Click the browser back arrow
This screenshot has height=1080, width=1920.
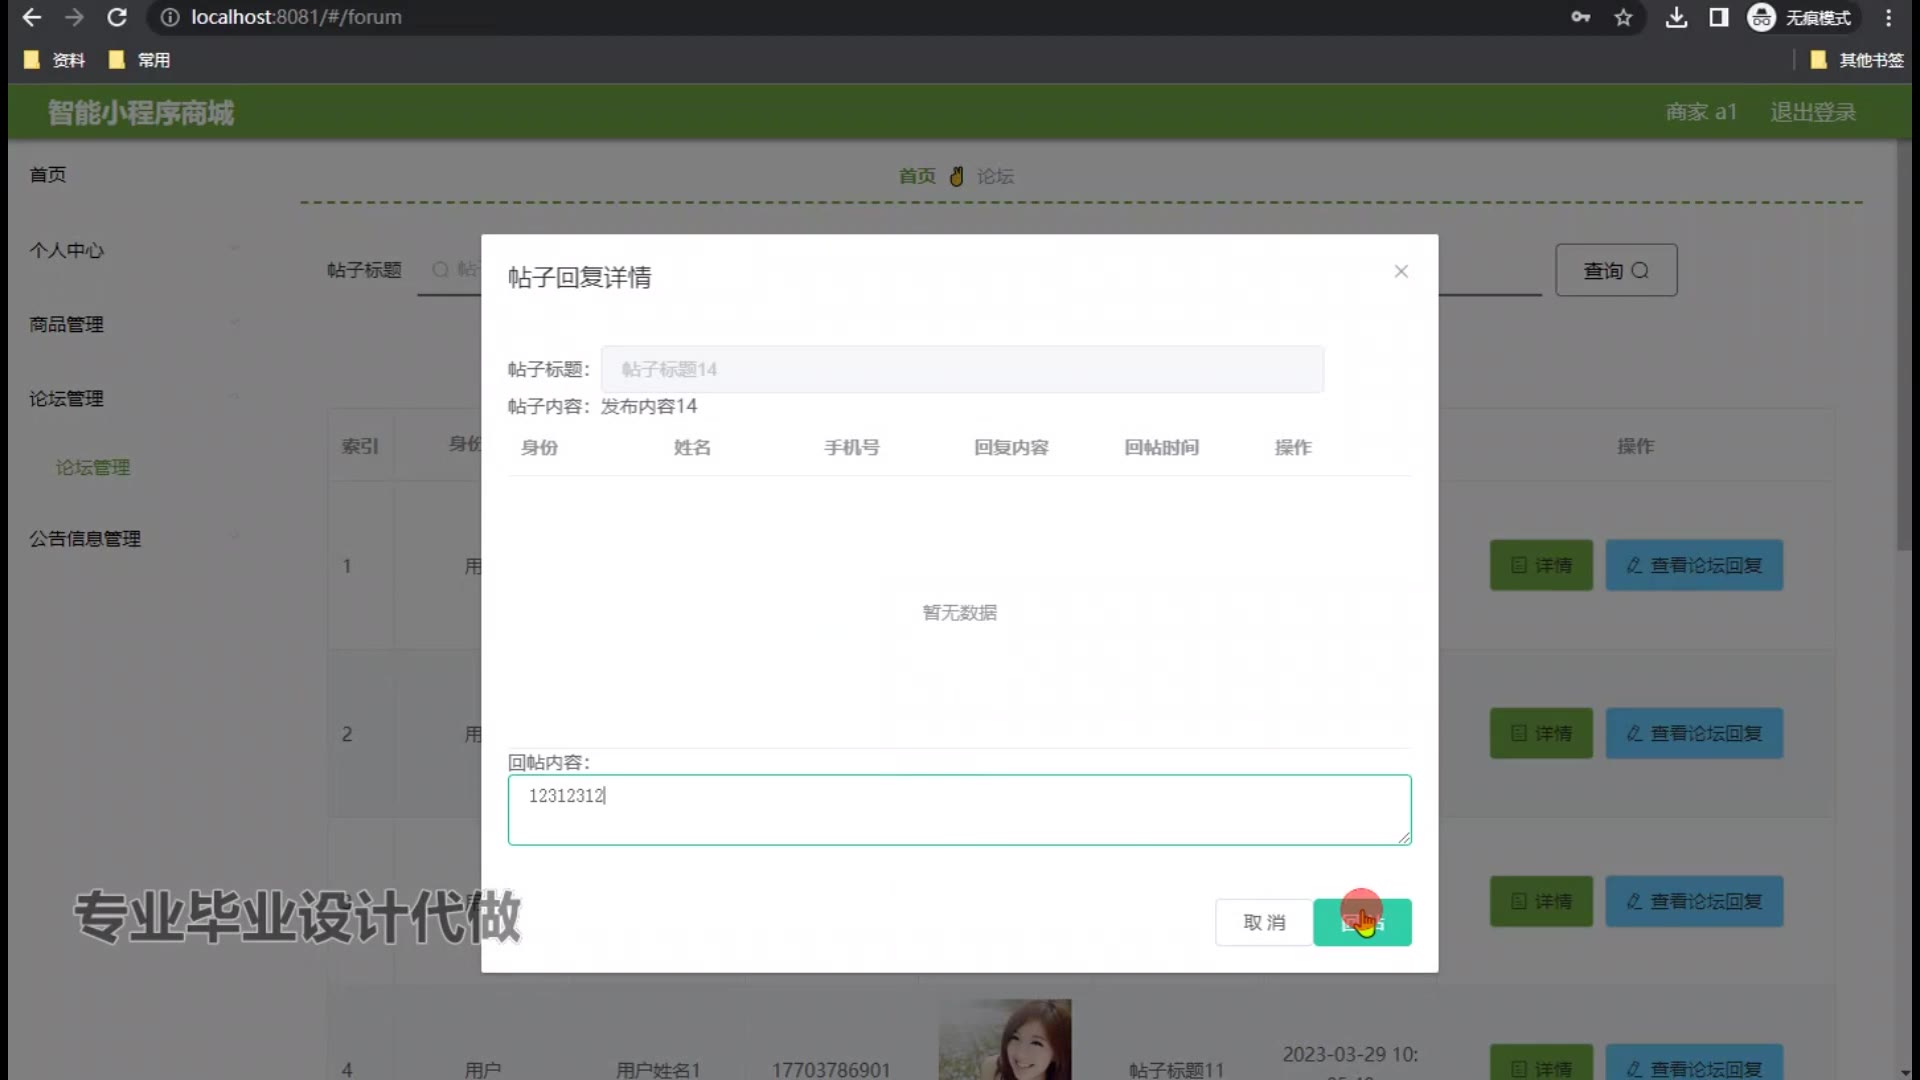[x=32, y=17]
